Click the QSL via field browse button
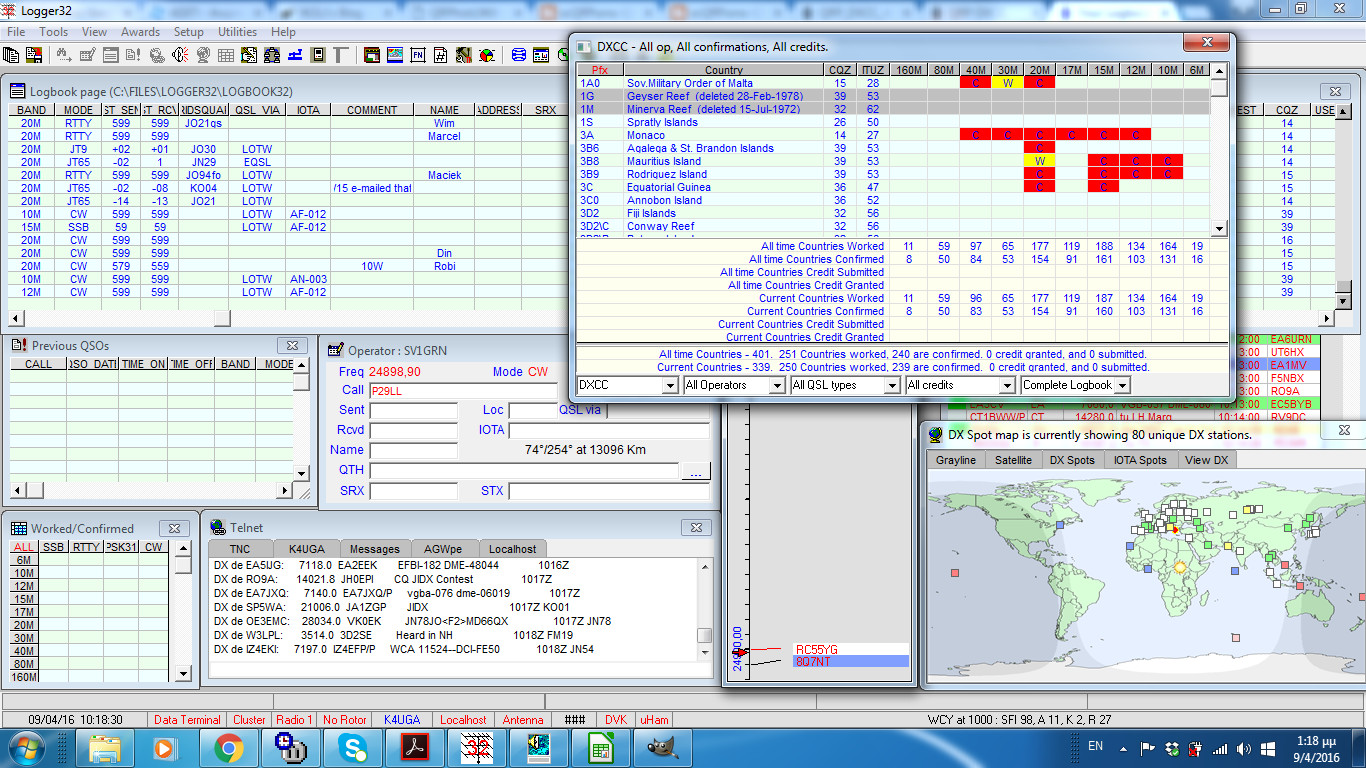 pyautogui.click(x=696, y=473)
